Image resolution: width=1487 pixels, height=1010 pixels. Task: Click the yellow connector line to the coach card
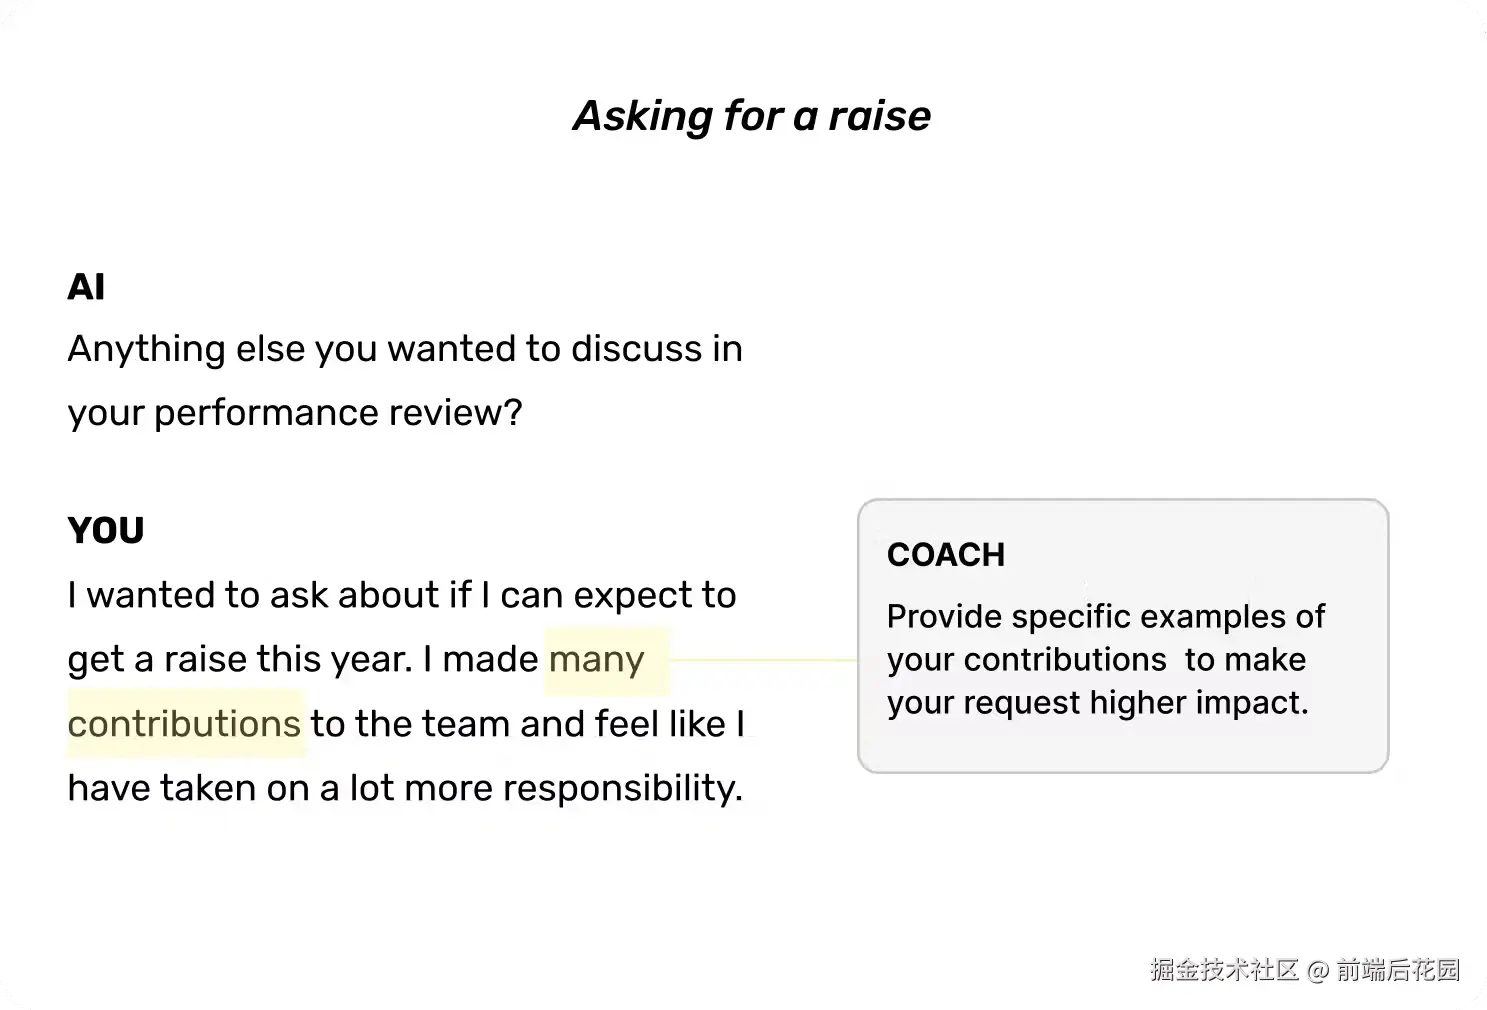[x=762, y=660]
